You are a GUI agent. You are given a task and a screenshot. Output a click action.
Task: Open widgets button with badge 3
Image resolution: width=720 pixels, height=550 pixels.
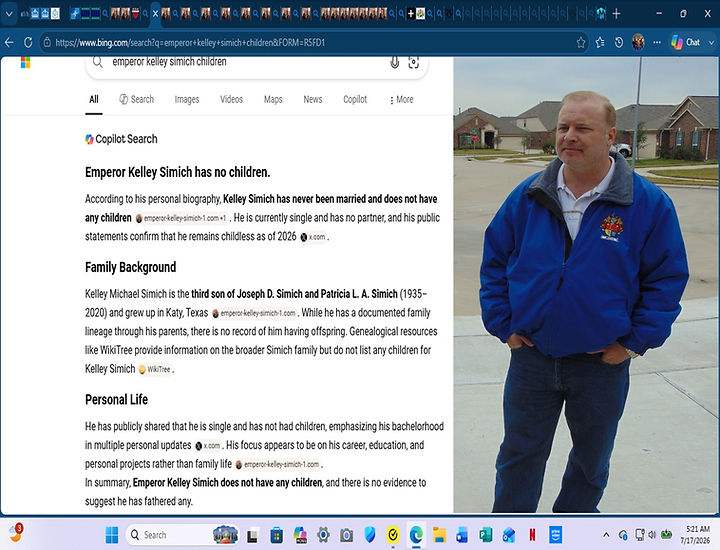pyautogui.click(x=16, y=533)
